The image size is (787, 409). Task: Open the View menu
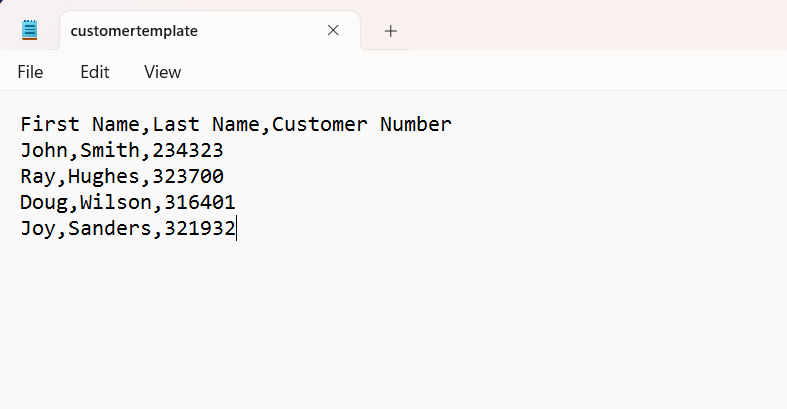pos(162,72)
